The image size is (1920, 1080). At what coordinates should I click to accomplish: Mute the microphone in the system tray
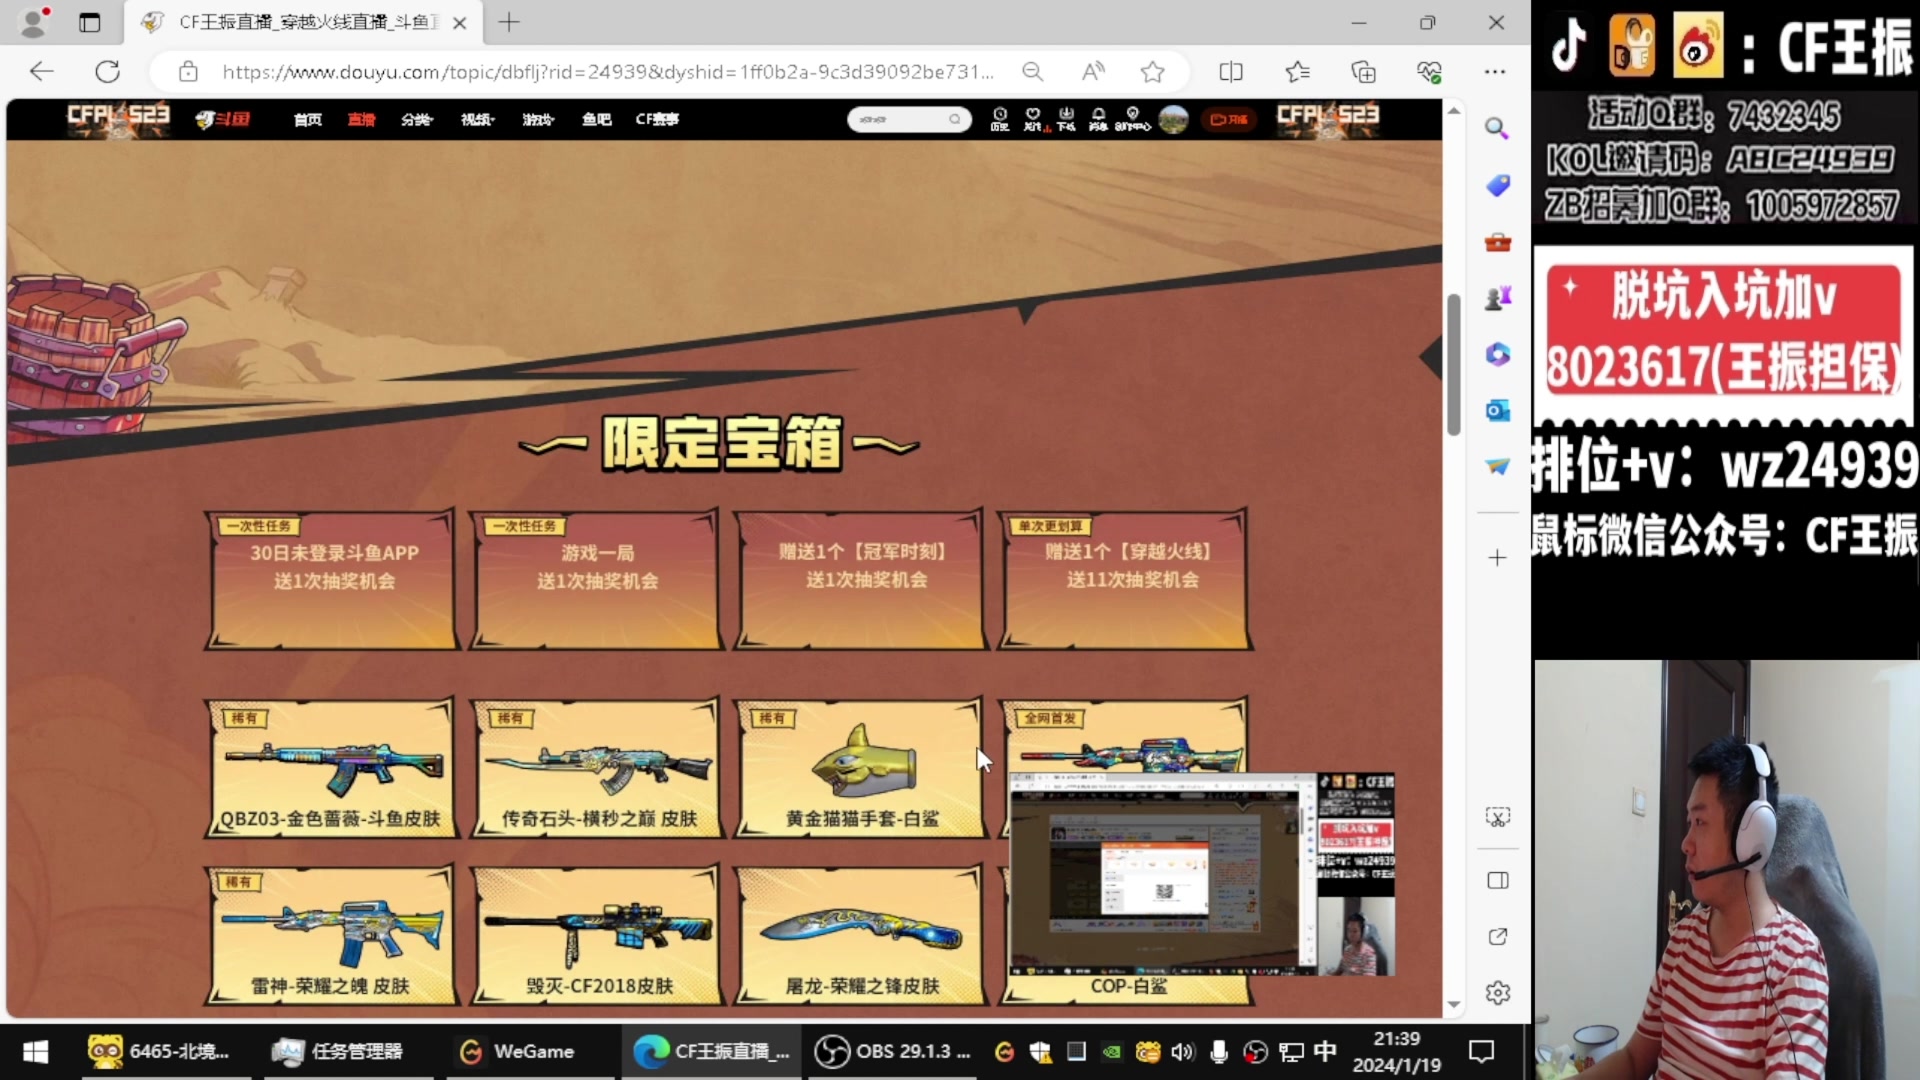1219,1051
